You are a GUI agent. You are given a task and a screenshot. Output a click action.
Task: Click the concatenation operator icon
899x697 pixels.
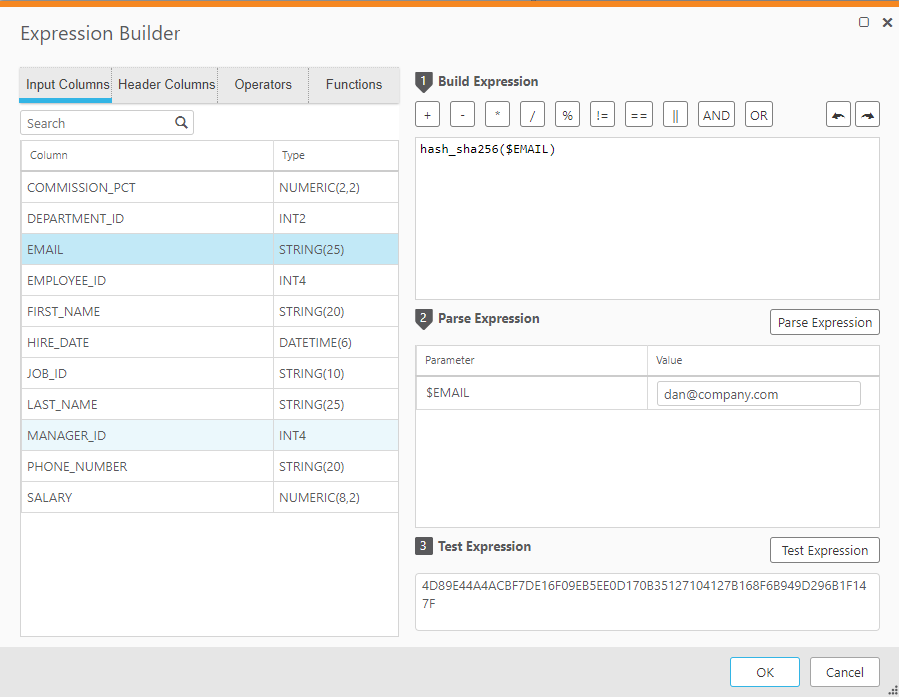[x=675, y=114]
